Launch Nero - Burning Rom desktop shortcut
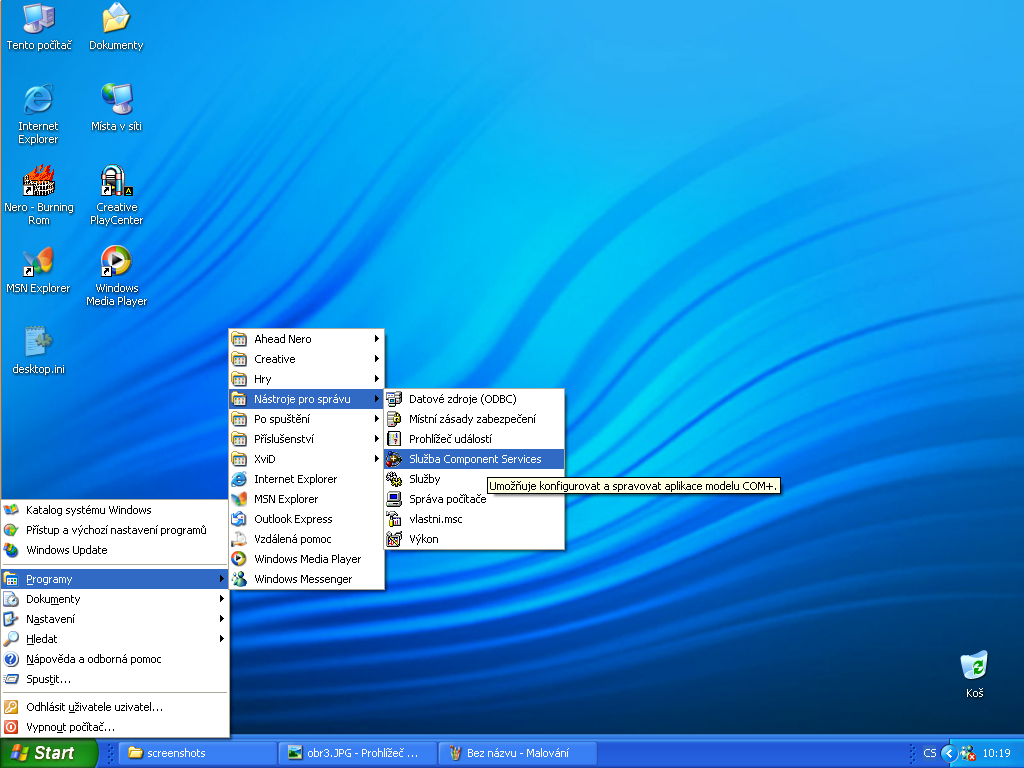Image resolution: width=1024 pixels, height=768 pixels. (x=39, y=195)
